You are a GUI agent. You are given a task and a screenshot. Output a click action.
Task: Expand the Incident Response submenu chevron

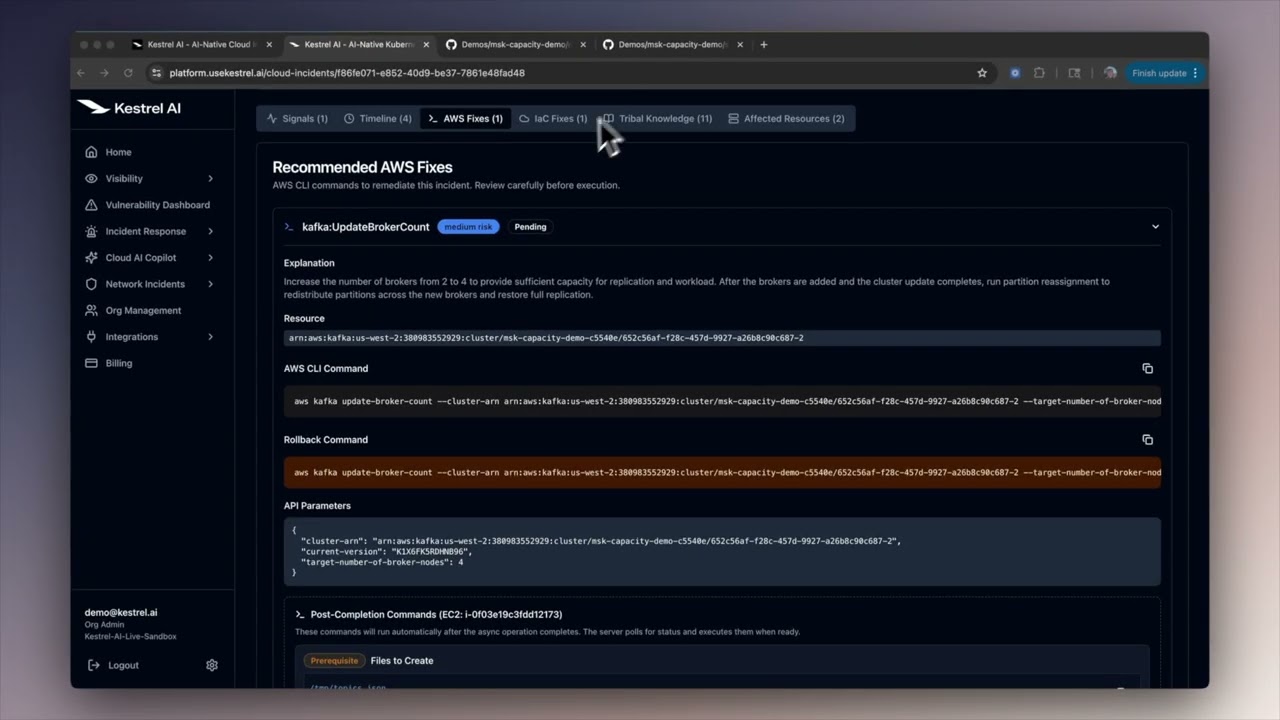[210, 231]
